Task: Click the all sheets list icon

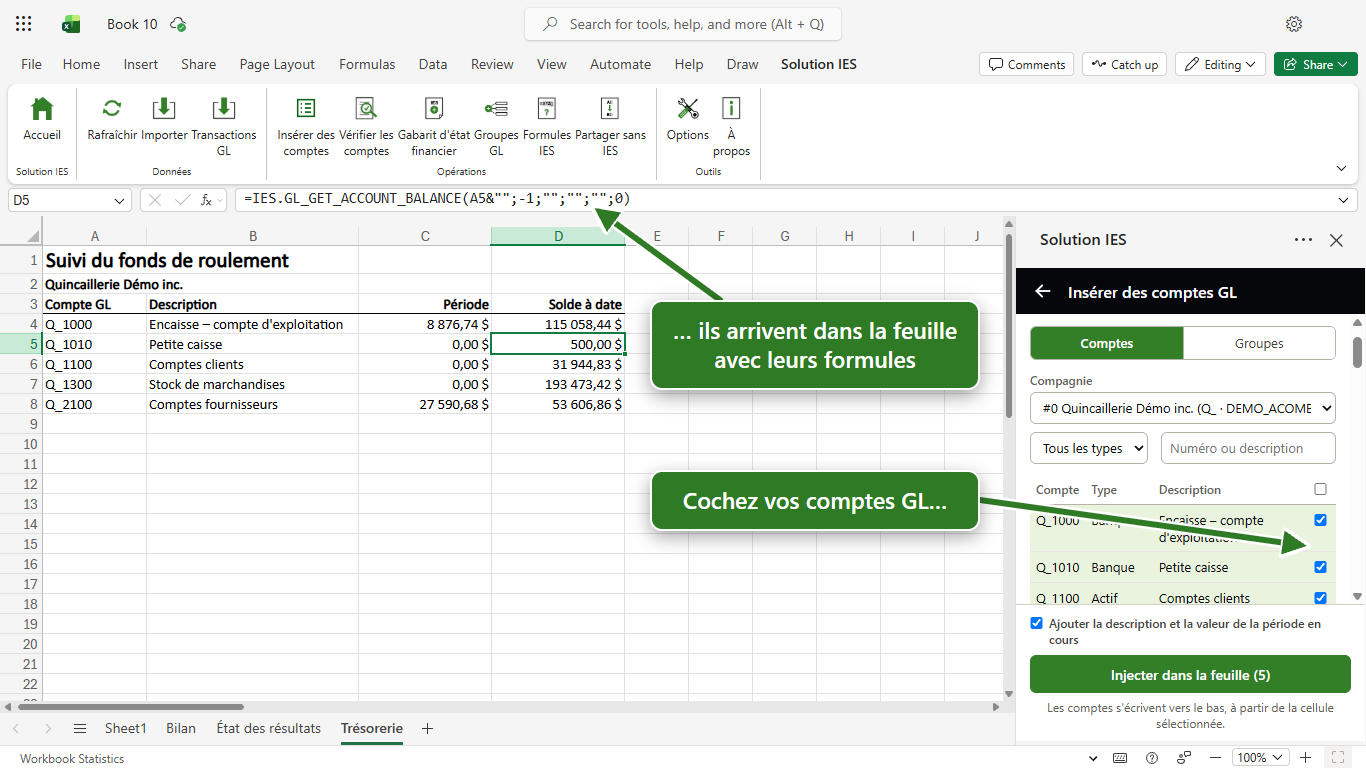Action: tap(80, 728)
